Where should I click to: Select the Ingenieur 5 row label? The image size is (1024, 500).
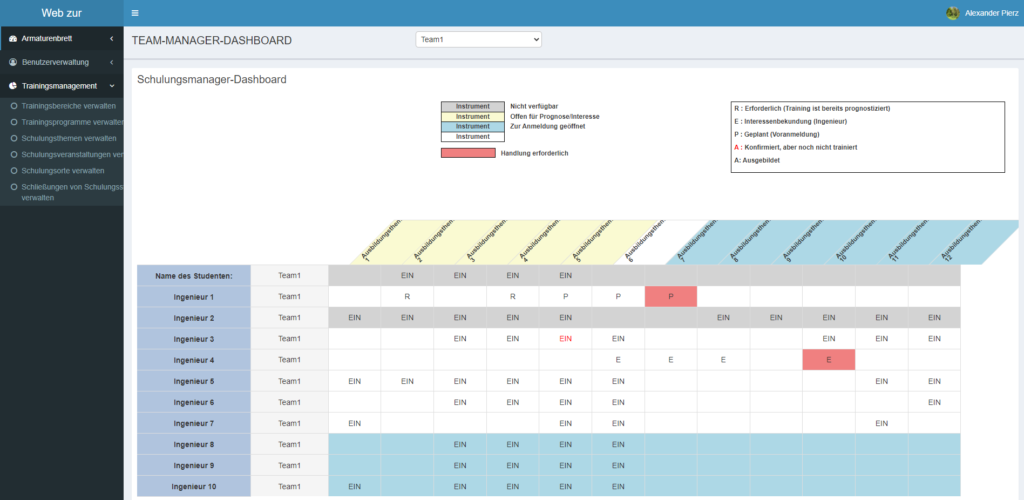pos(194,381)
